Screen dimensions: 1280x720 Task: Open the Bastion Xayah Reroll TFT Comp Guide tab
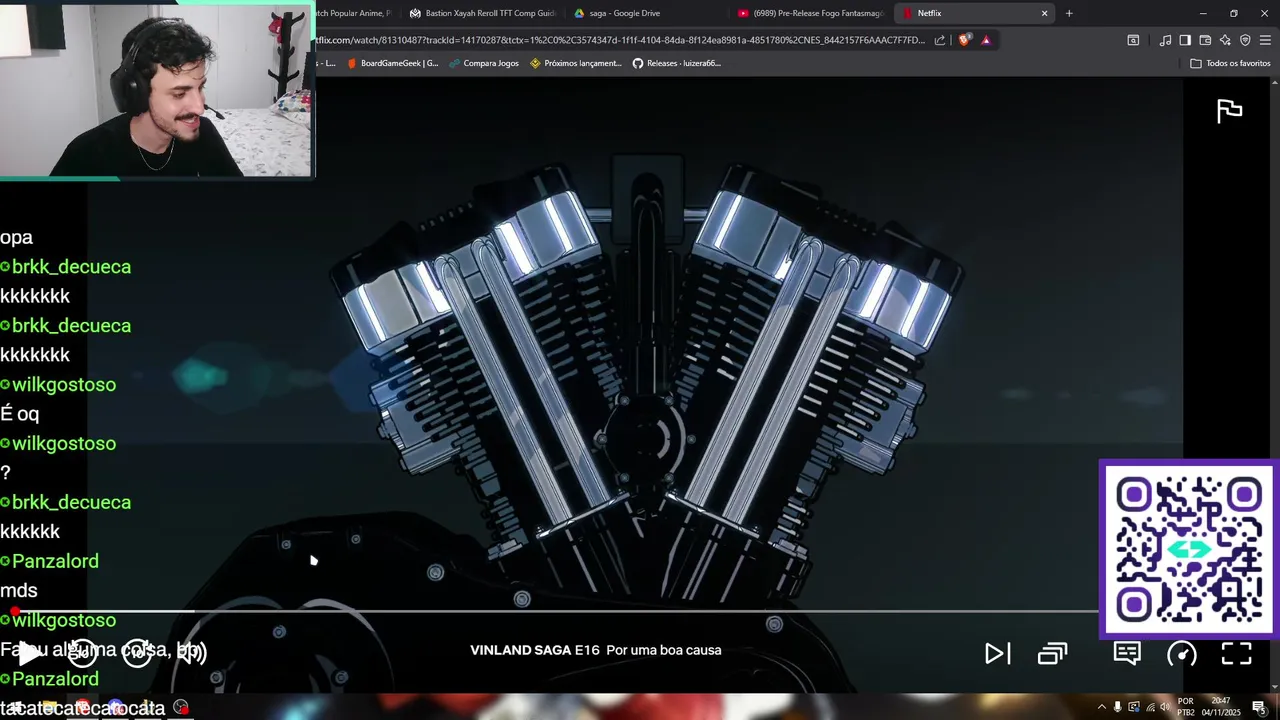pos(482,13)
